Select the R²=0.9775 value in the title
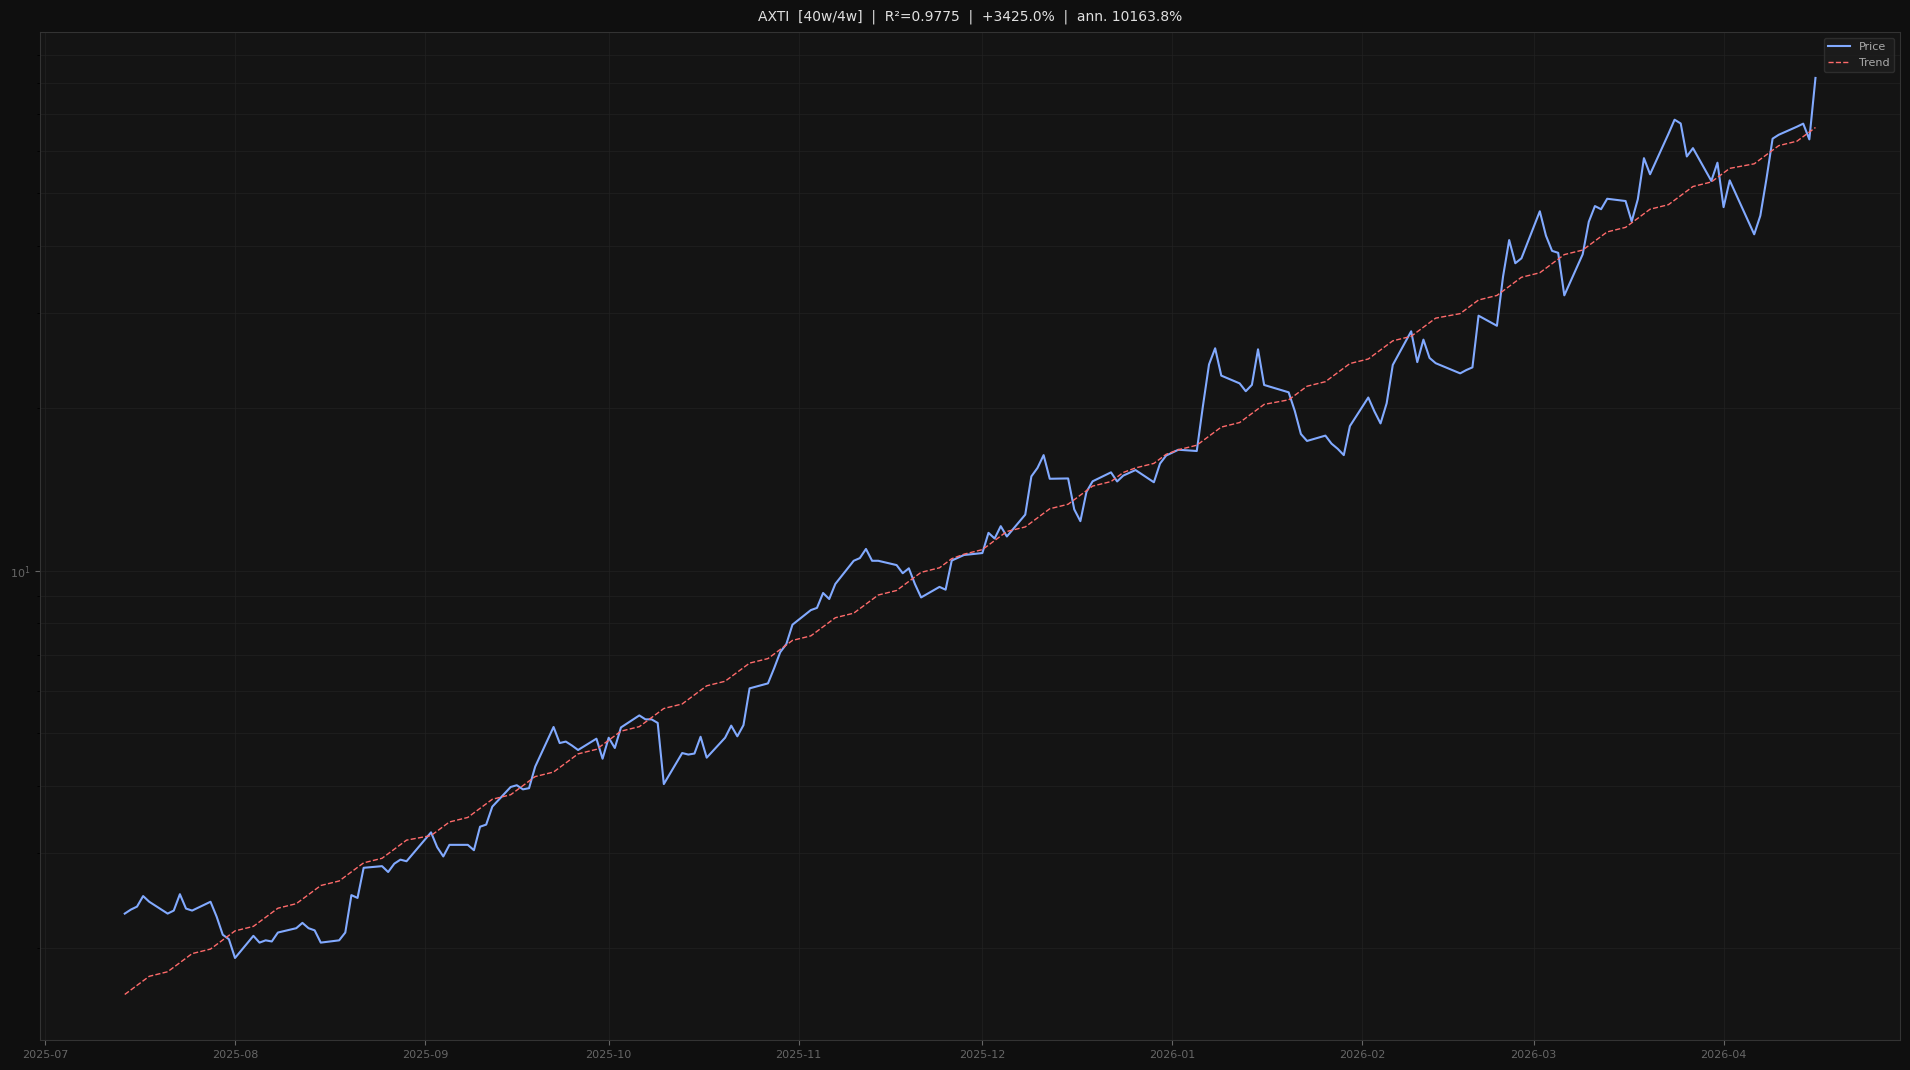The width and height of the screenshot is (1910, 1070). coord(921,17)
